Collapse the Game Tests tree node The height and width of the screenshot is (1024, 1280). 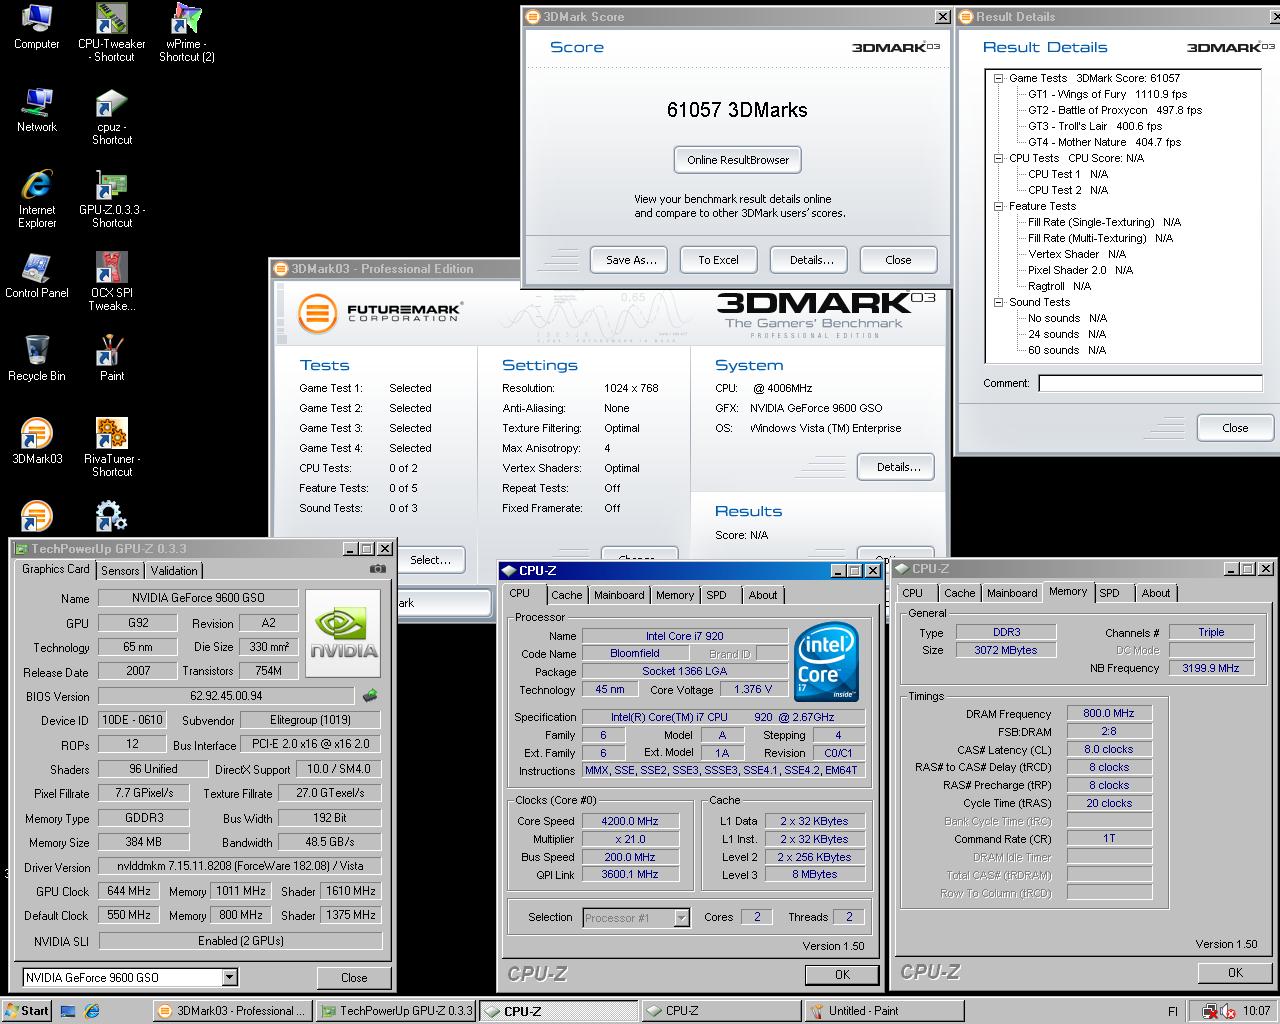(x=998, y=78)
